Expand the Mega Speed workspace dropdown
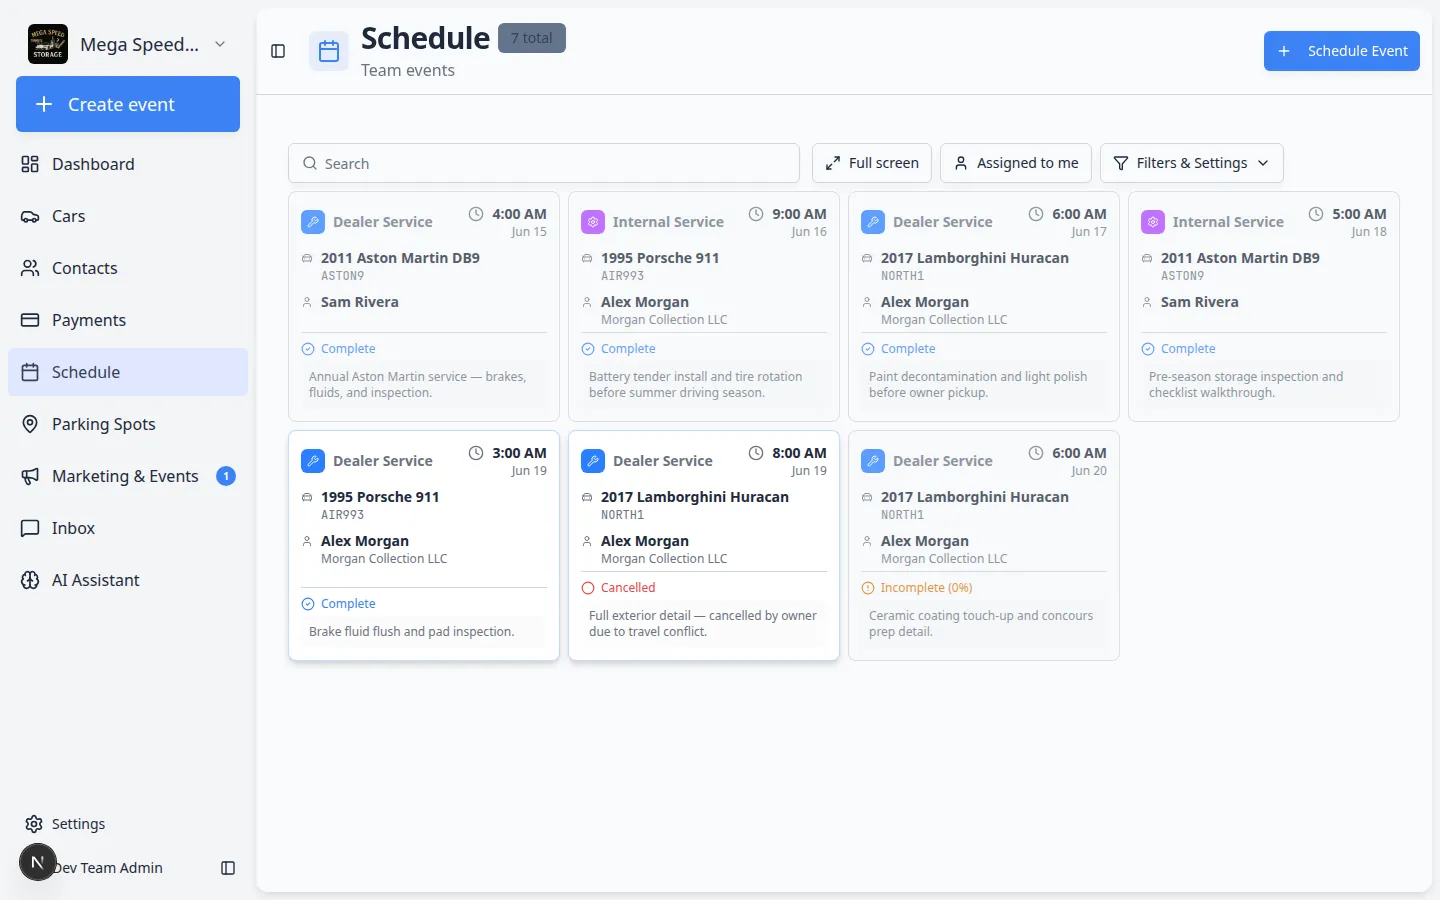 click(220, 44)
